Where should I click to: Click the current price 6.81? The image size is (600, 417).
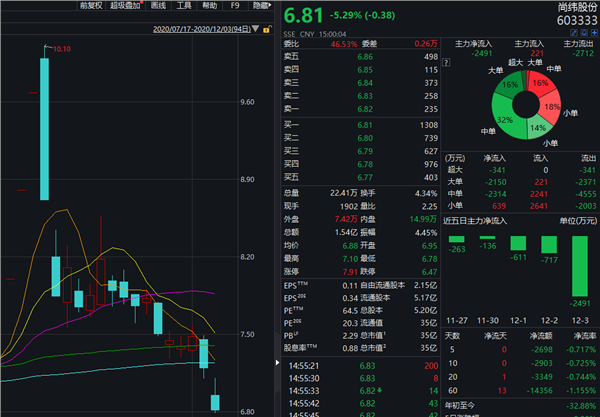click(303, 16)
